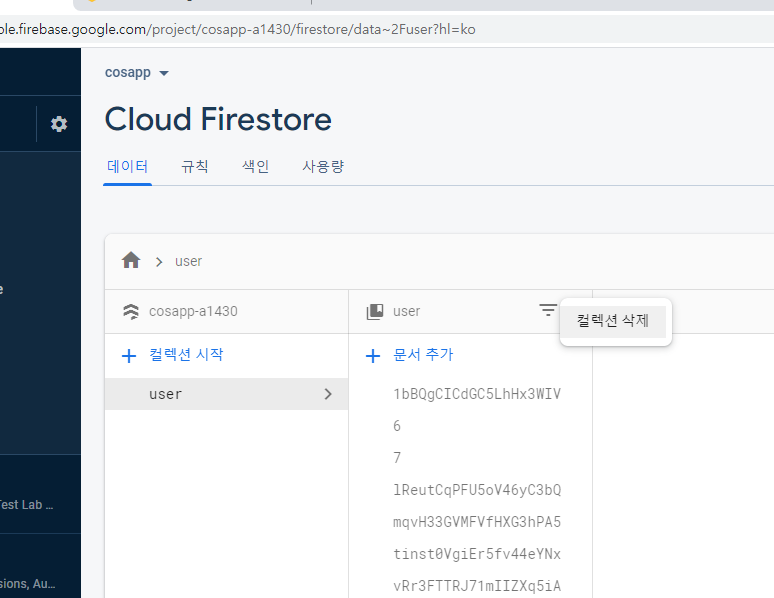Open the 사용량 tab
The image size is (774, 598).
[x=323, y=166]
